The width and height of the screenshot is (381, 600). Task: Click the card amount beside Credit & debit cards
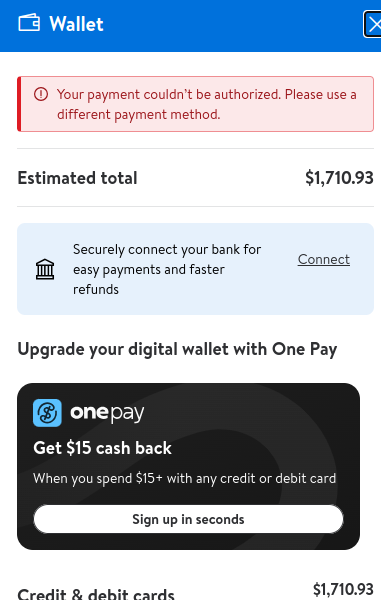click(x=343, y=590)
